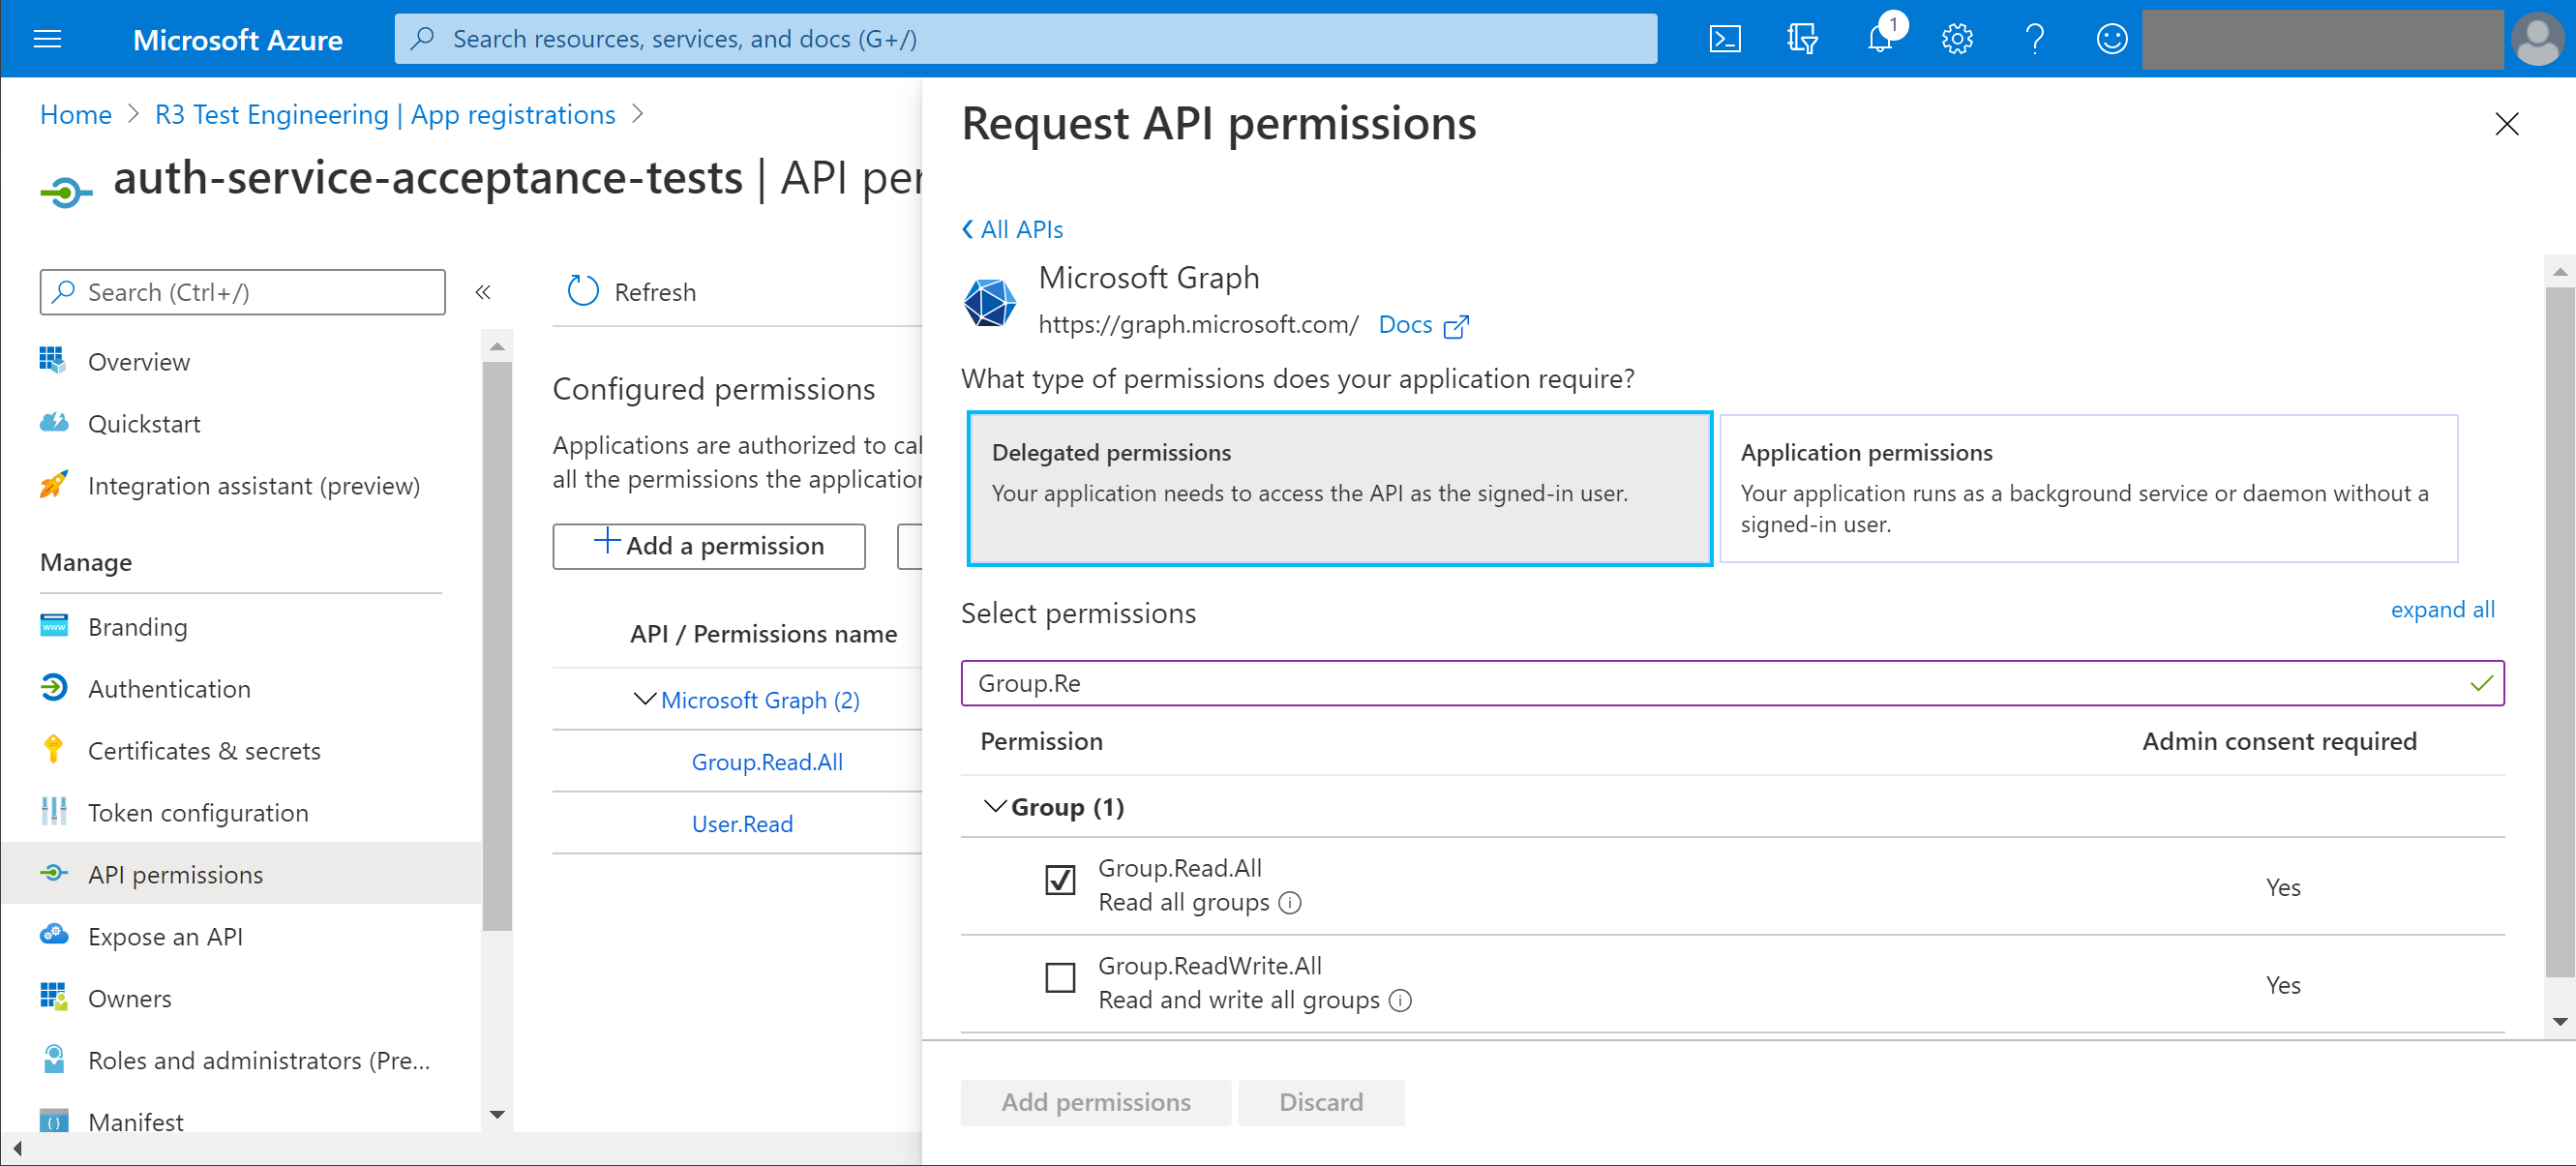Collapse the Group (1) permission section
This screenshot has width=2576, height=1166.
pyautogui.click(x=995, y=806)
